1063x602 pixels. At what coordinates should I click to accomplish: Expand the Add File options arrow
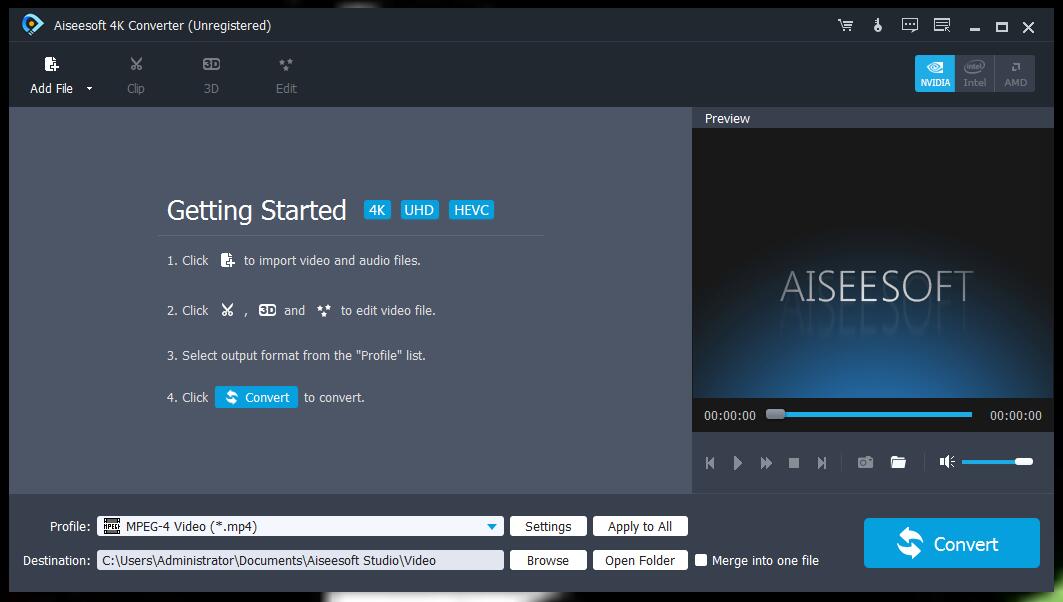click(88, 88)
